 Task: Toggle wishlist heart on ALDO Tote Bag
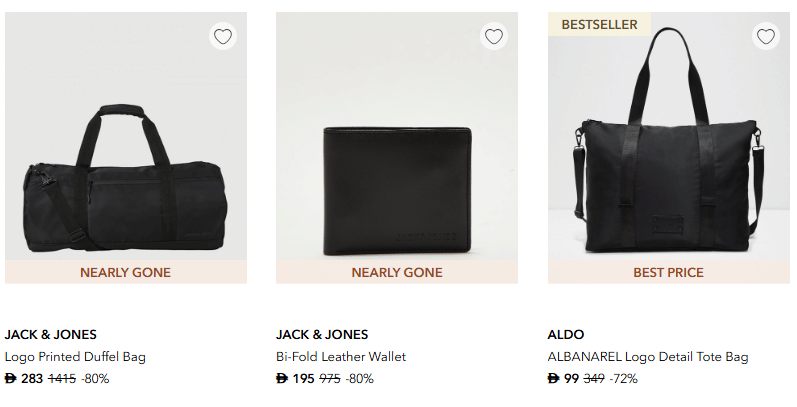click(x=765, y=37)
